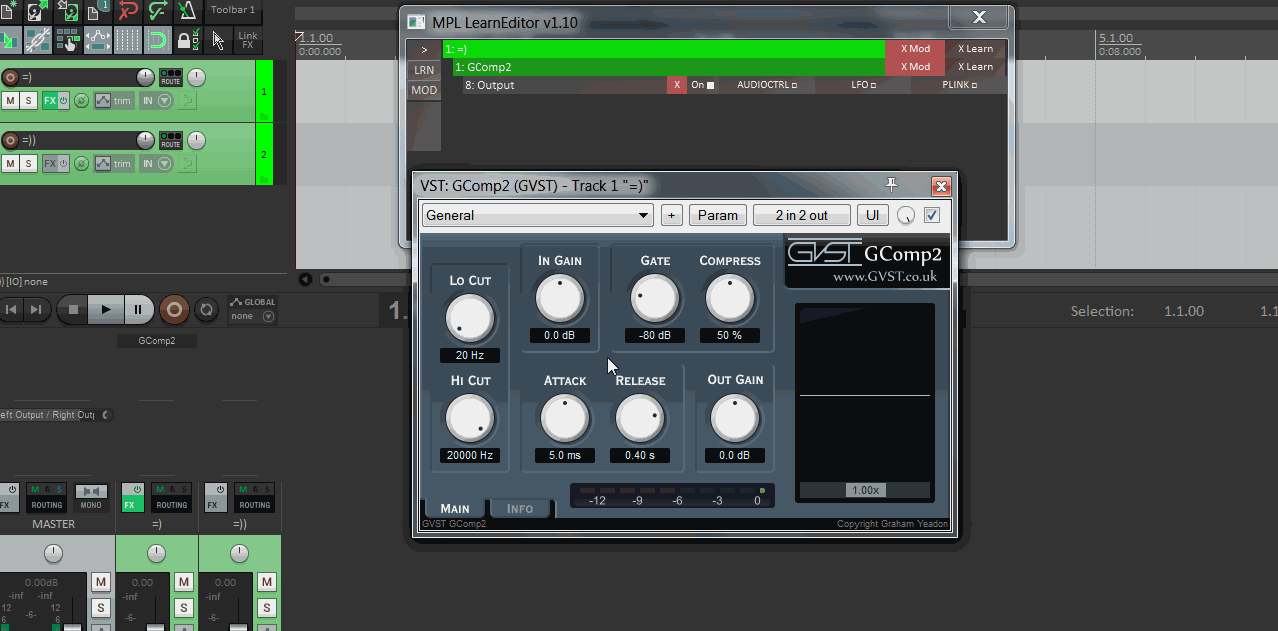Click the transport Pause button
1278x631 pixels.
138,310
